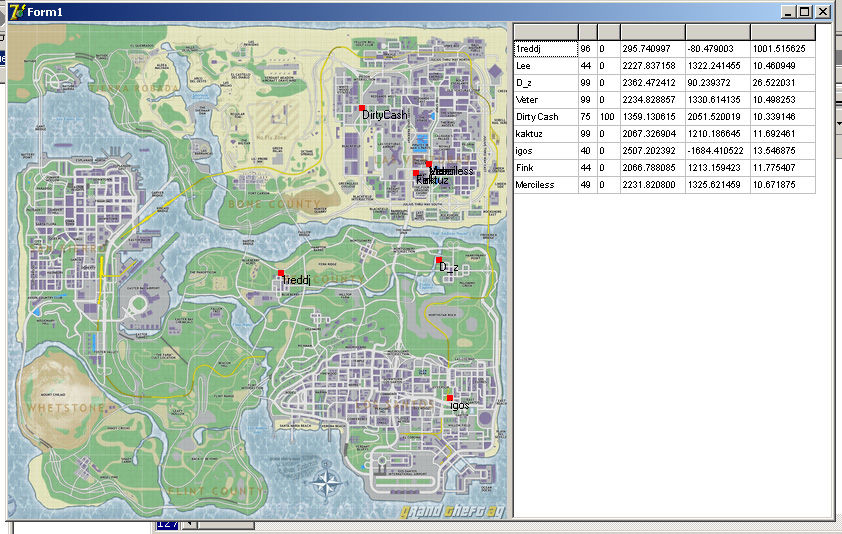Select the 1reddj name cell in grid

coord(545,48)
